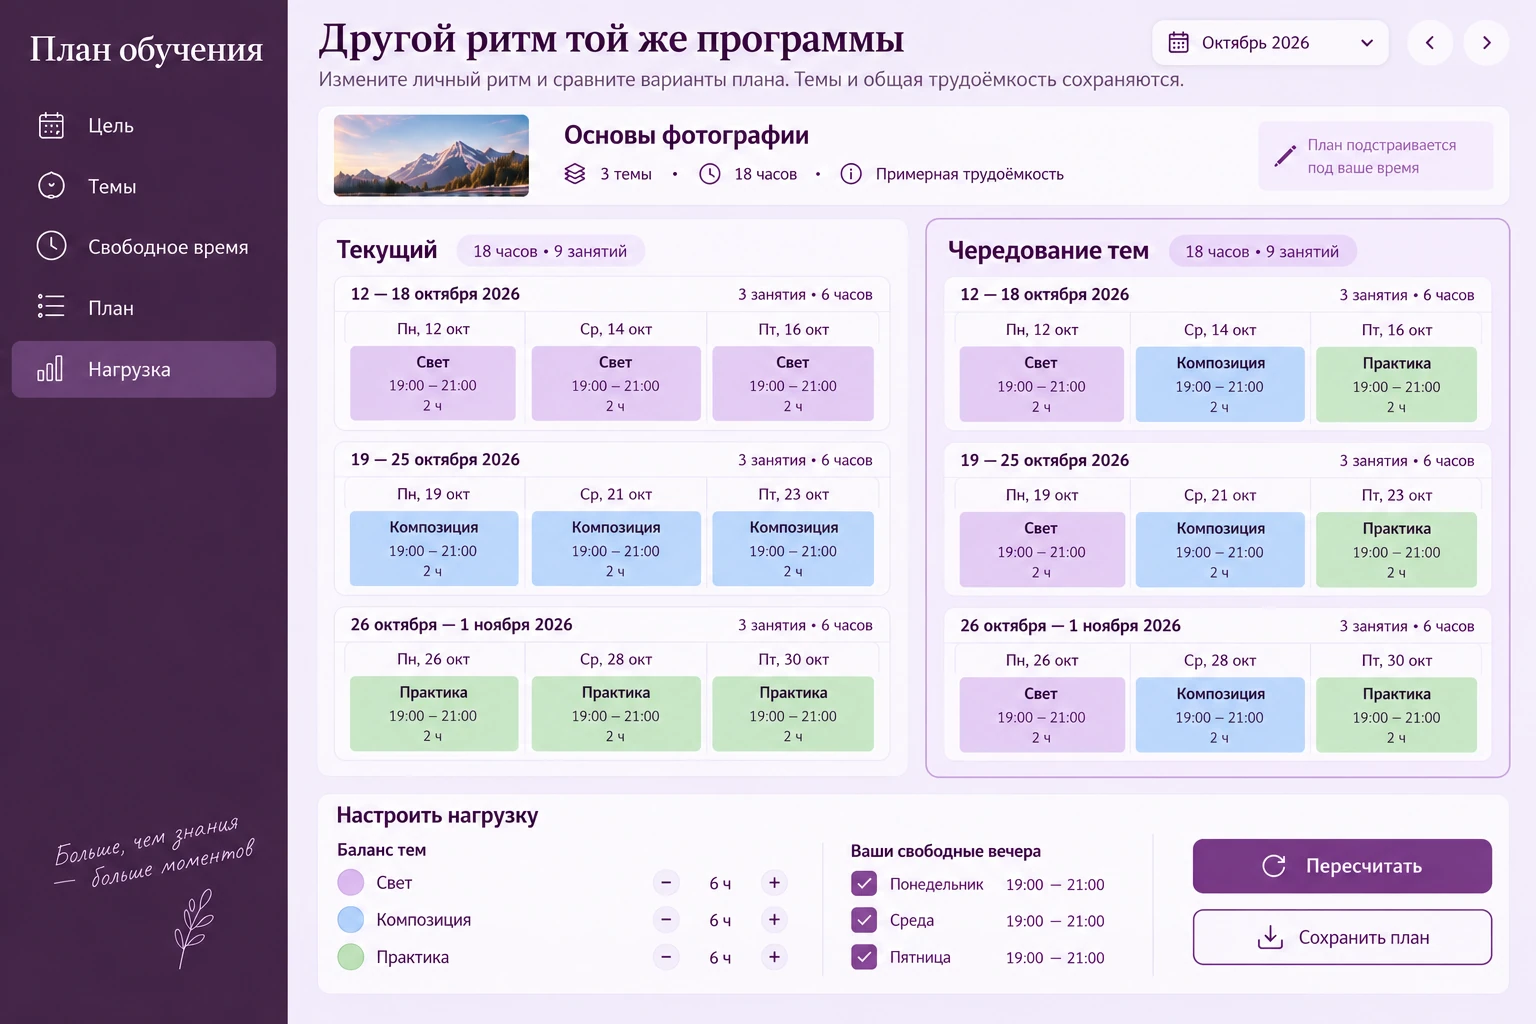
Task: Uncheck the Понедельник evening checkbox
Action: (864, 884)
